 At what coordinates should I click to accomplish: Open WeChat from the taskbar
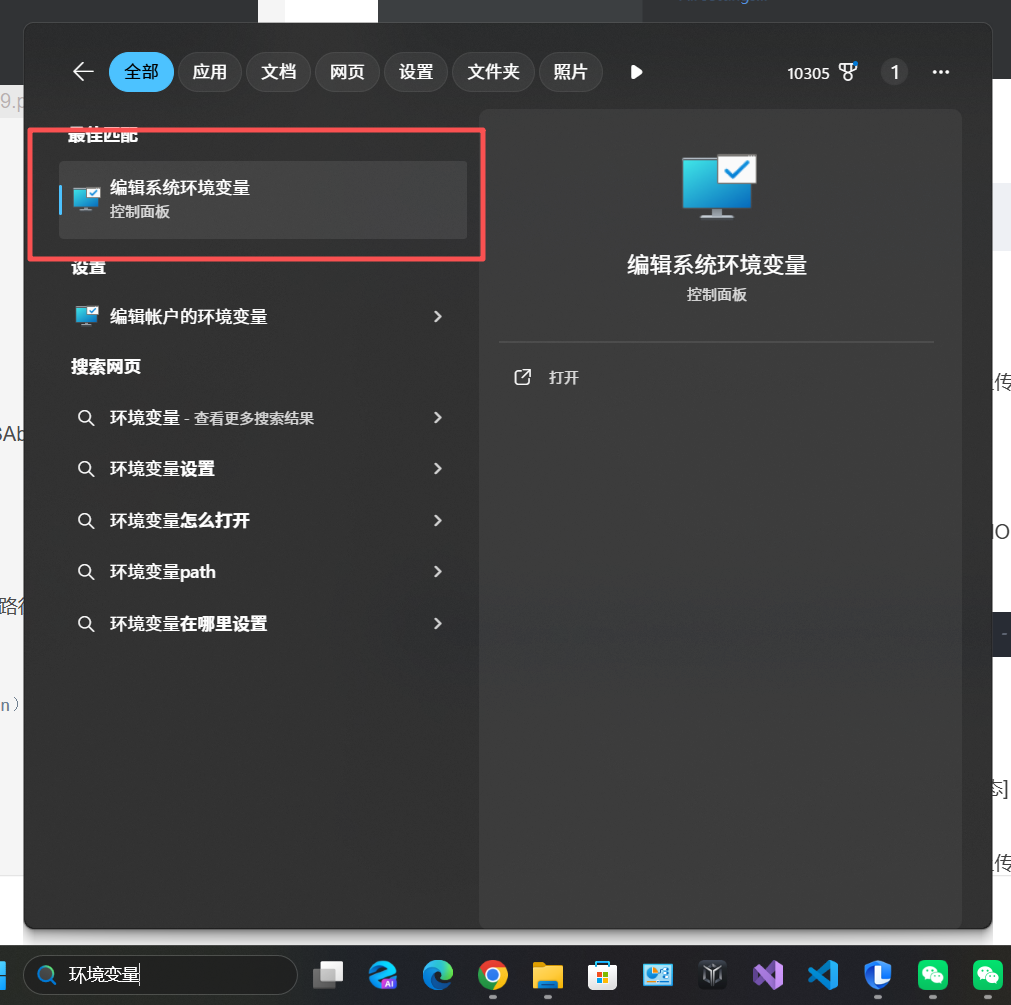(932, 974)
